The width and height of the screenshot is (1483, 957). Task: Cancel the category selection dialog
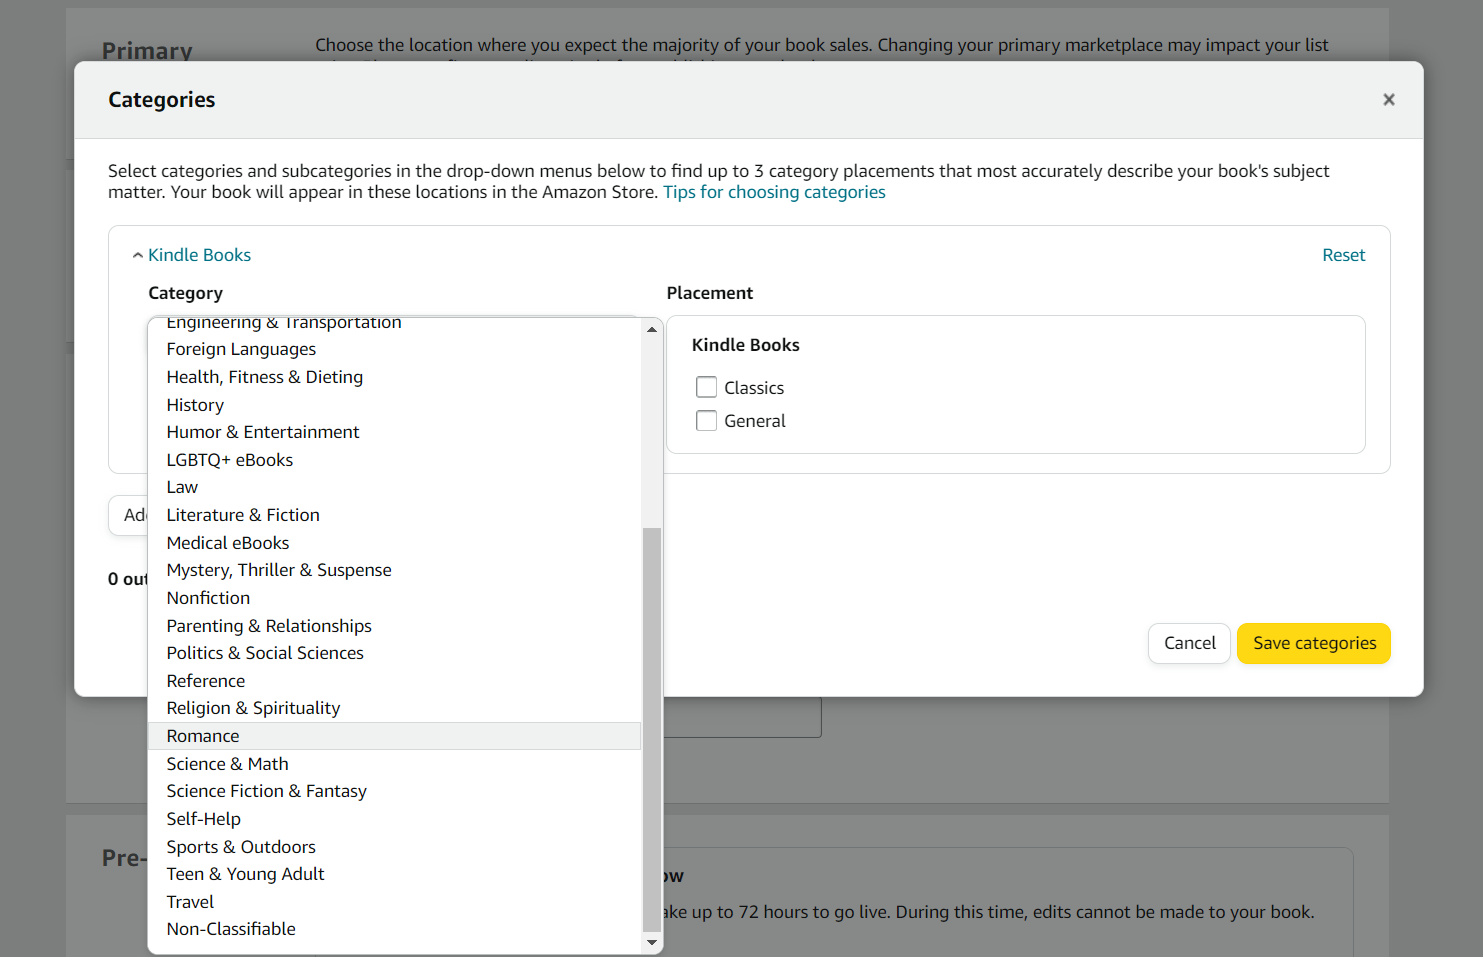[1189, 643]
